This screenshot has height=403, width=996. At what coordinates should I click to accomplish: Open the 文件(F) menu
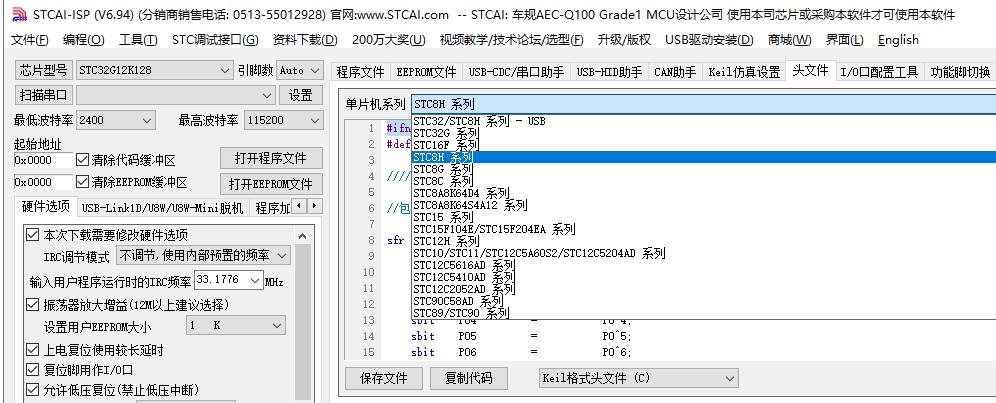29,39
